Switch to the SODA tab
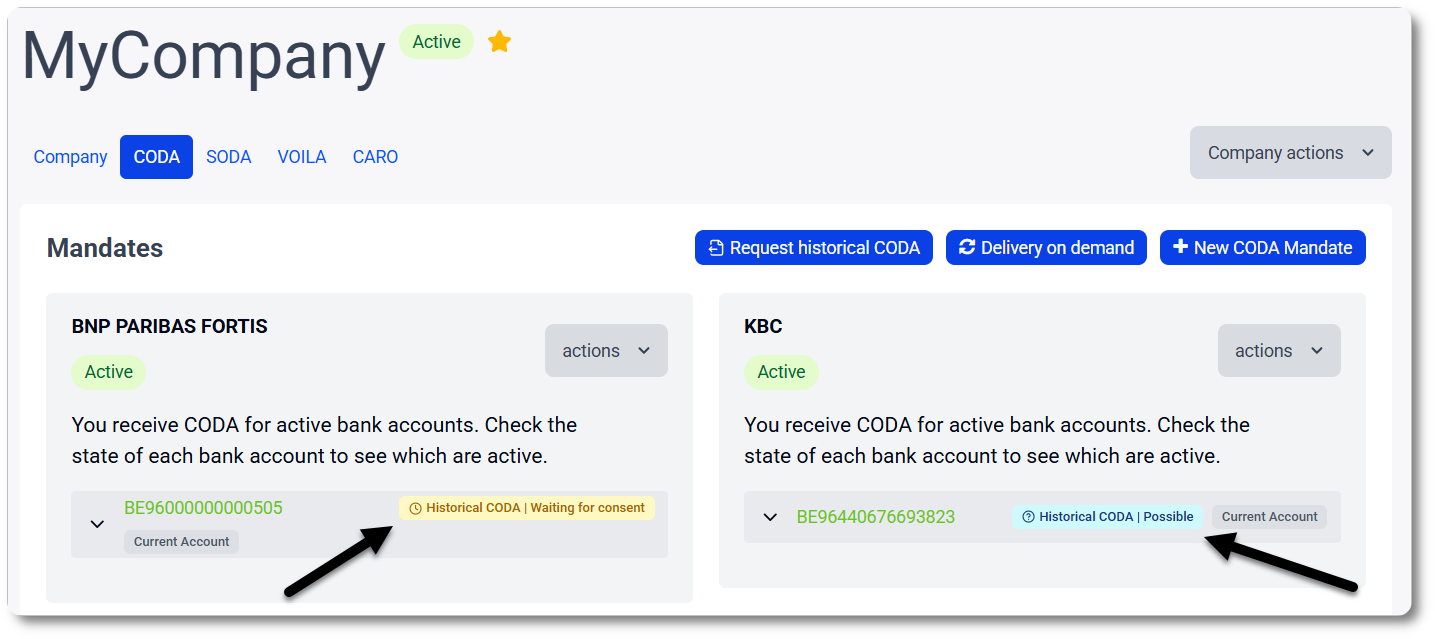 pyautogui.click(x=228, y=156)
